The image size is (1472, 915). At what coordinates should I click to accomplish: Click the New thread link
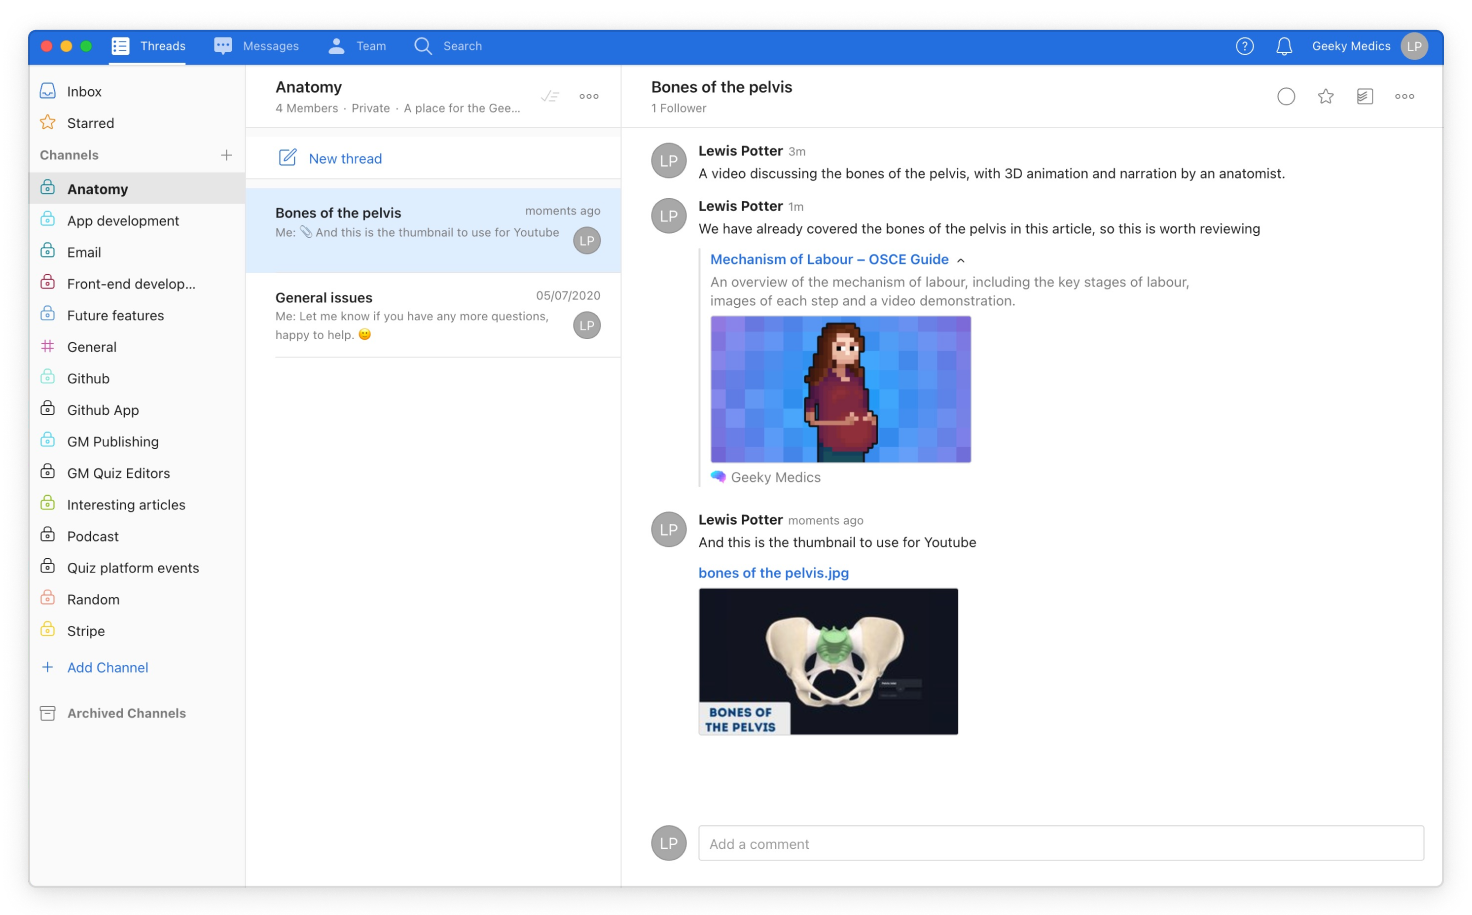345,158
